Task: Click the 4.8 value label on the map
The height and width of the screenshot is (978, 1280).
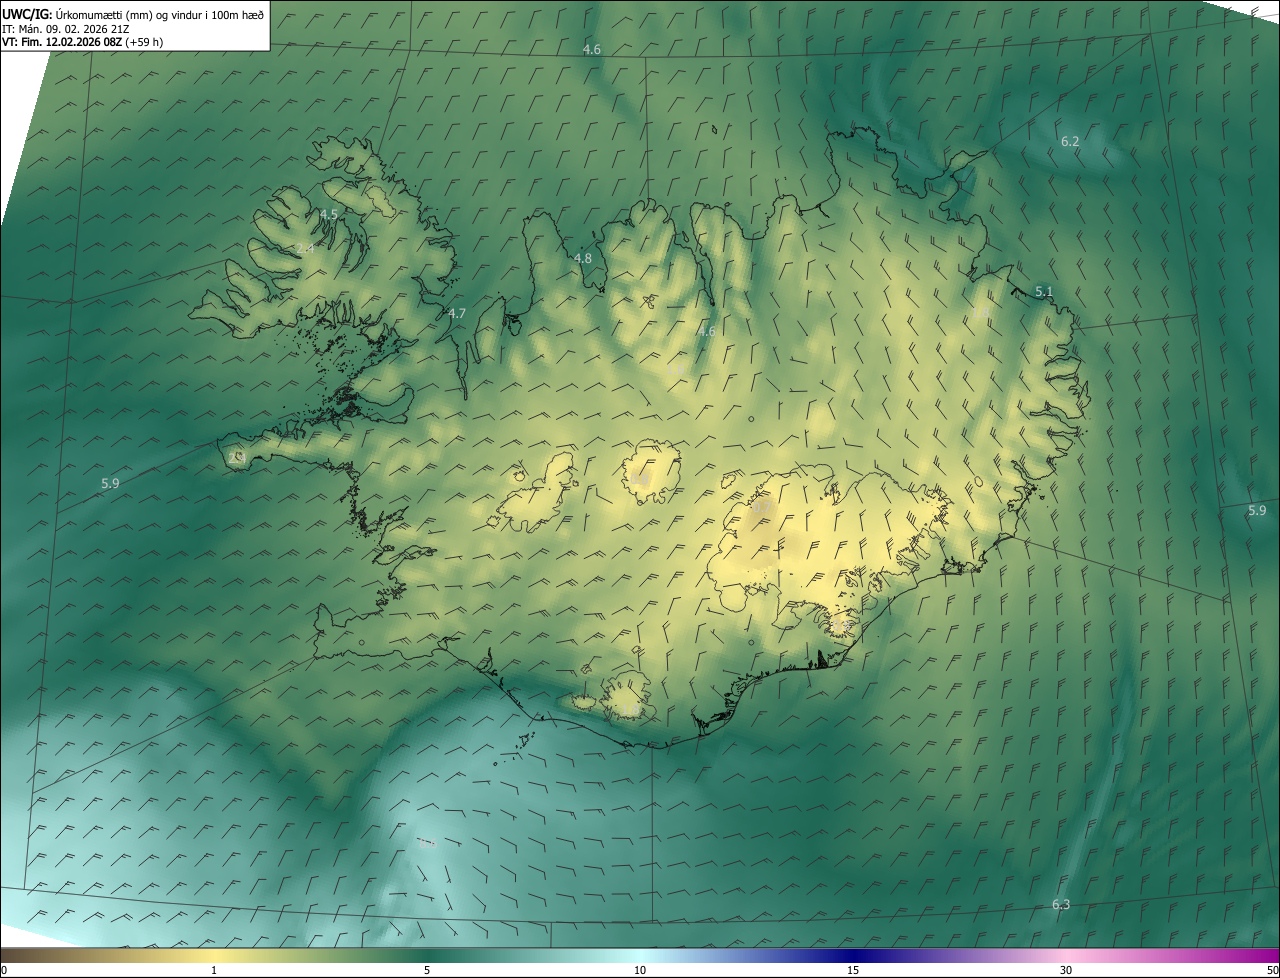Action: [583, 259]
